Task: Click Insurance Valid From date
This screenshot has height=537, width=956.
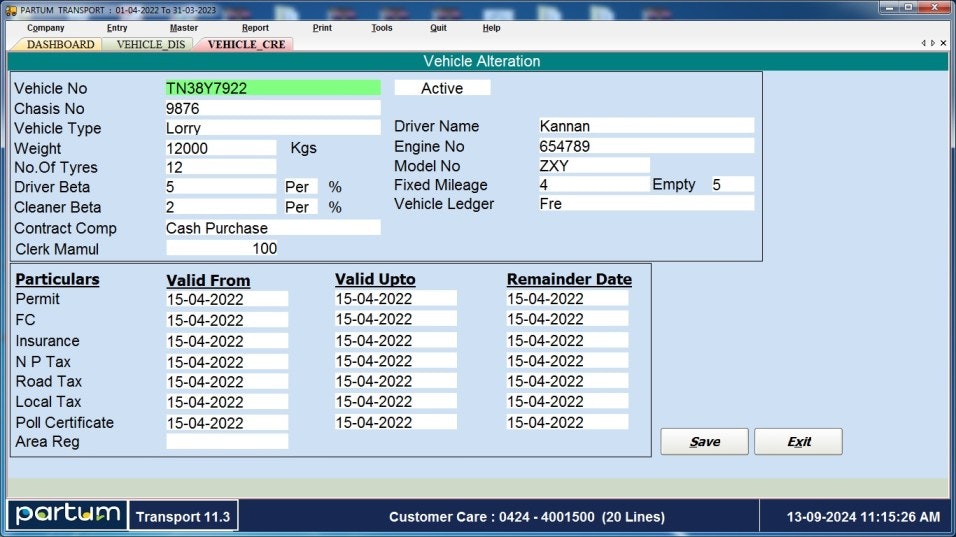Action: [227, 341]
